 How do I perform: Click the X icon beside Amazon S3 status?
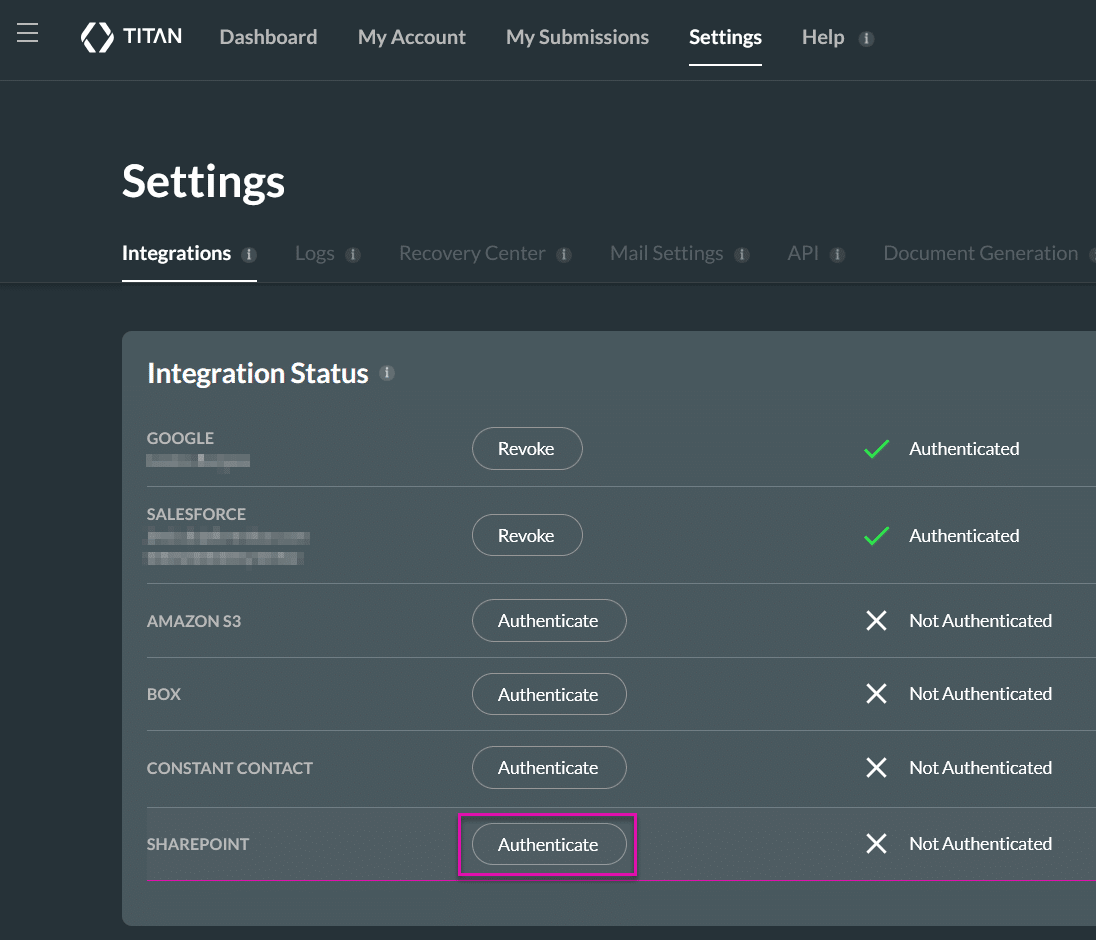pos(877,620)
